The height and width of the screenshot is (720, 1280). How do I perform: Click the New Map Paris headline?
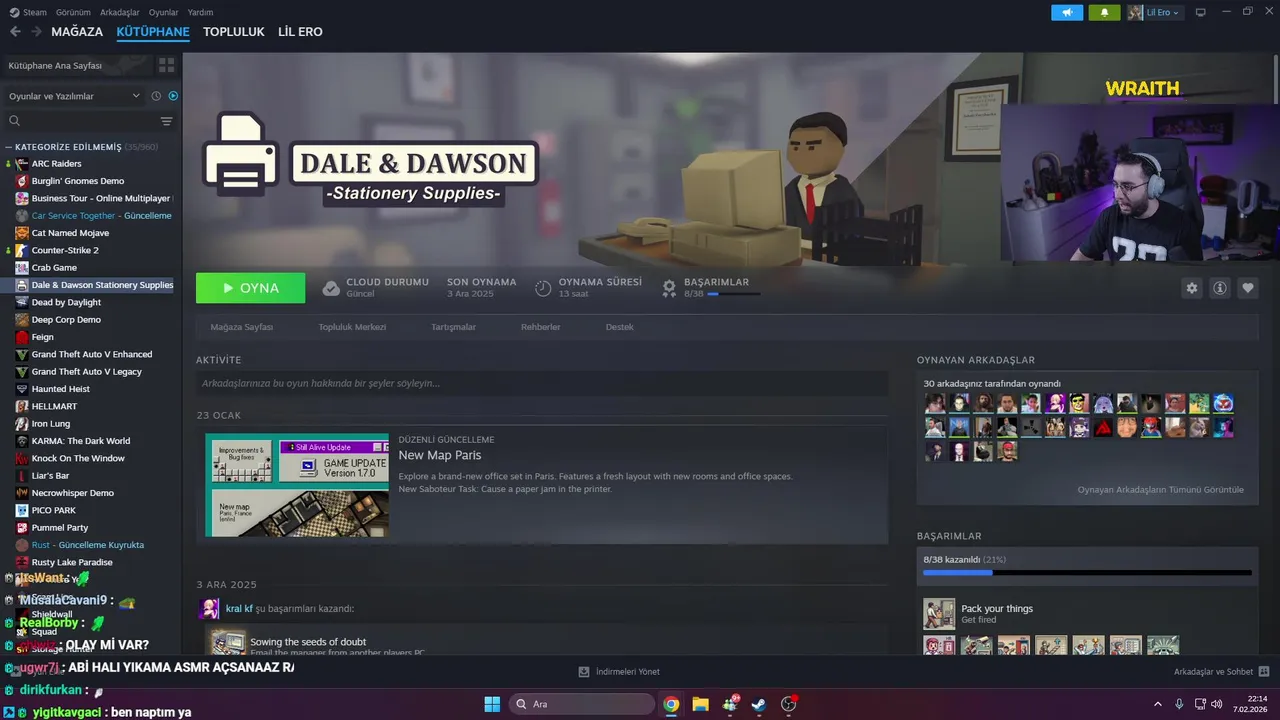pyautogui.click(x=440, y=456)
